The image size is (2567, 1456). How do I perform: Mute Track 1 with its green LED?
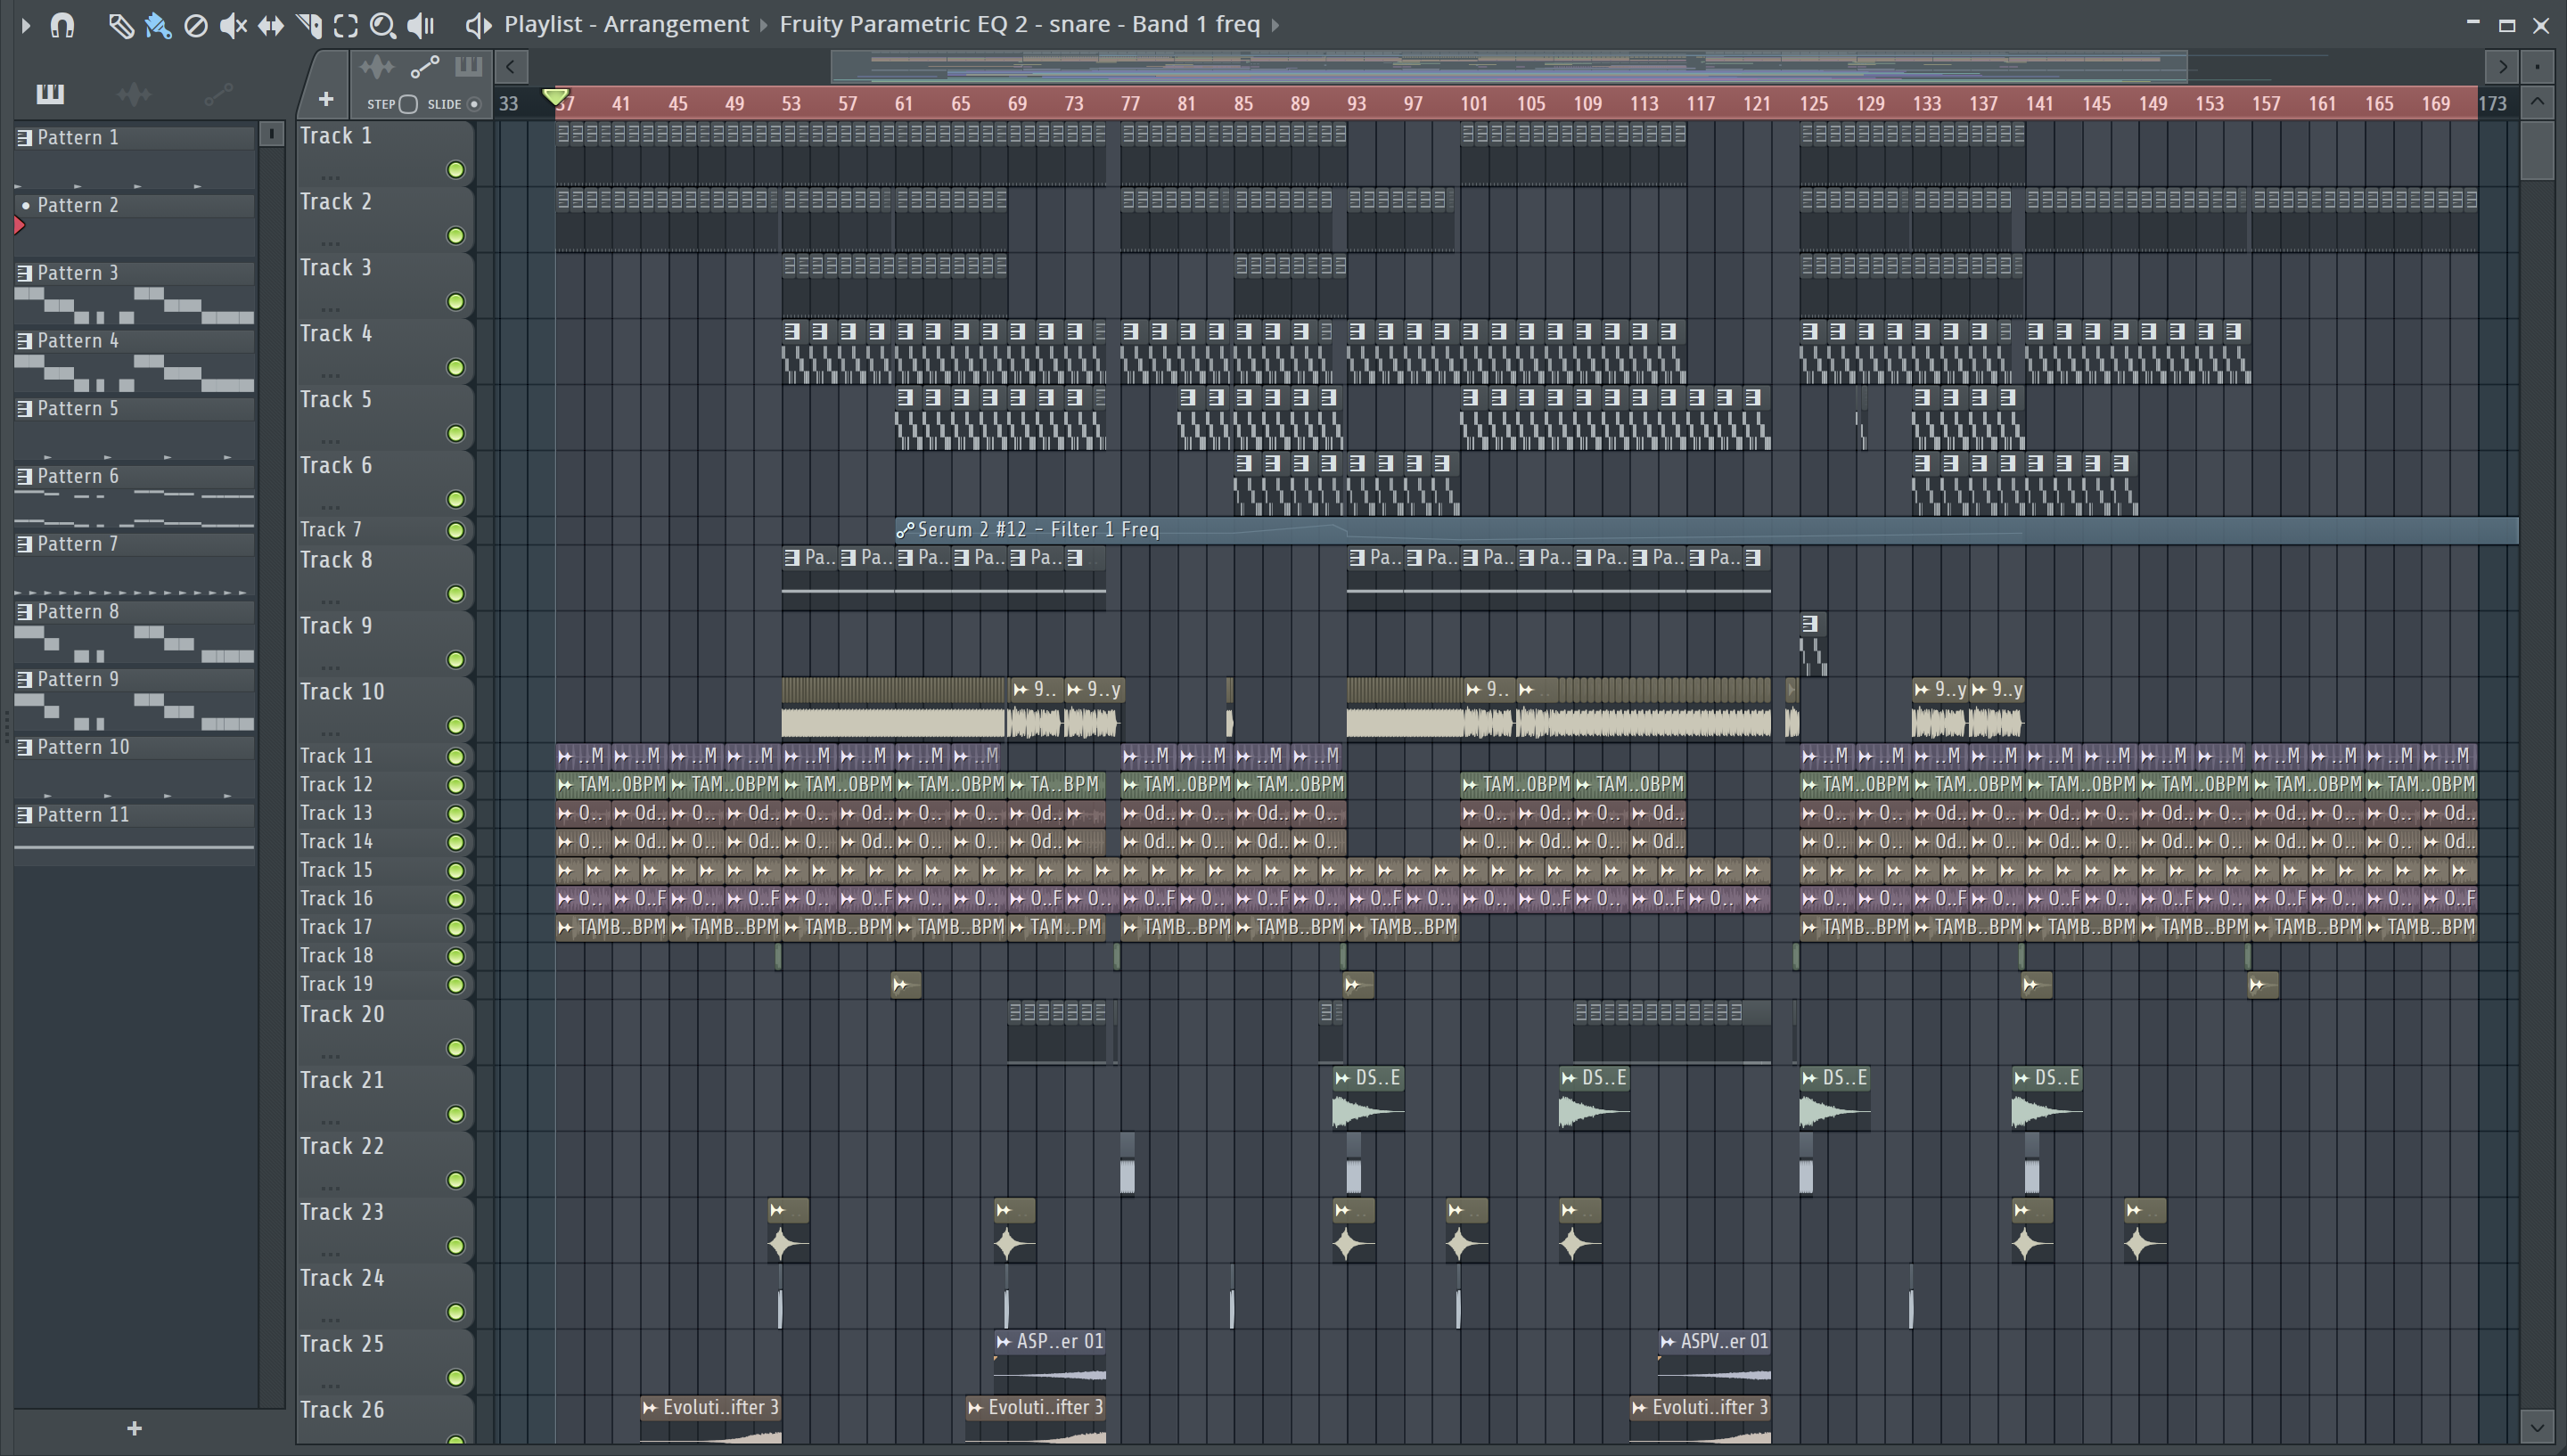456,170
